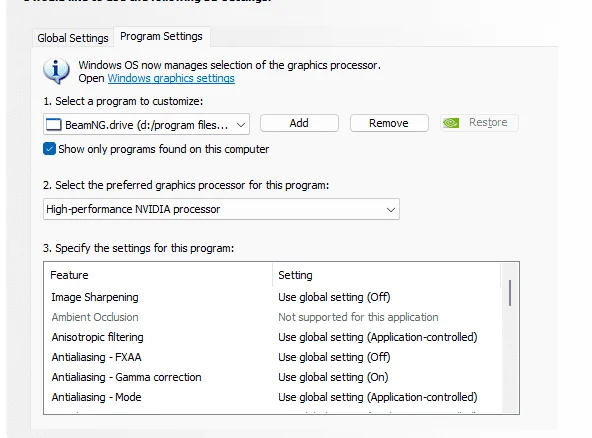Click the Setting column header
This screenshot has width=592, height=438.
pos(386,275)
